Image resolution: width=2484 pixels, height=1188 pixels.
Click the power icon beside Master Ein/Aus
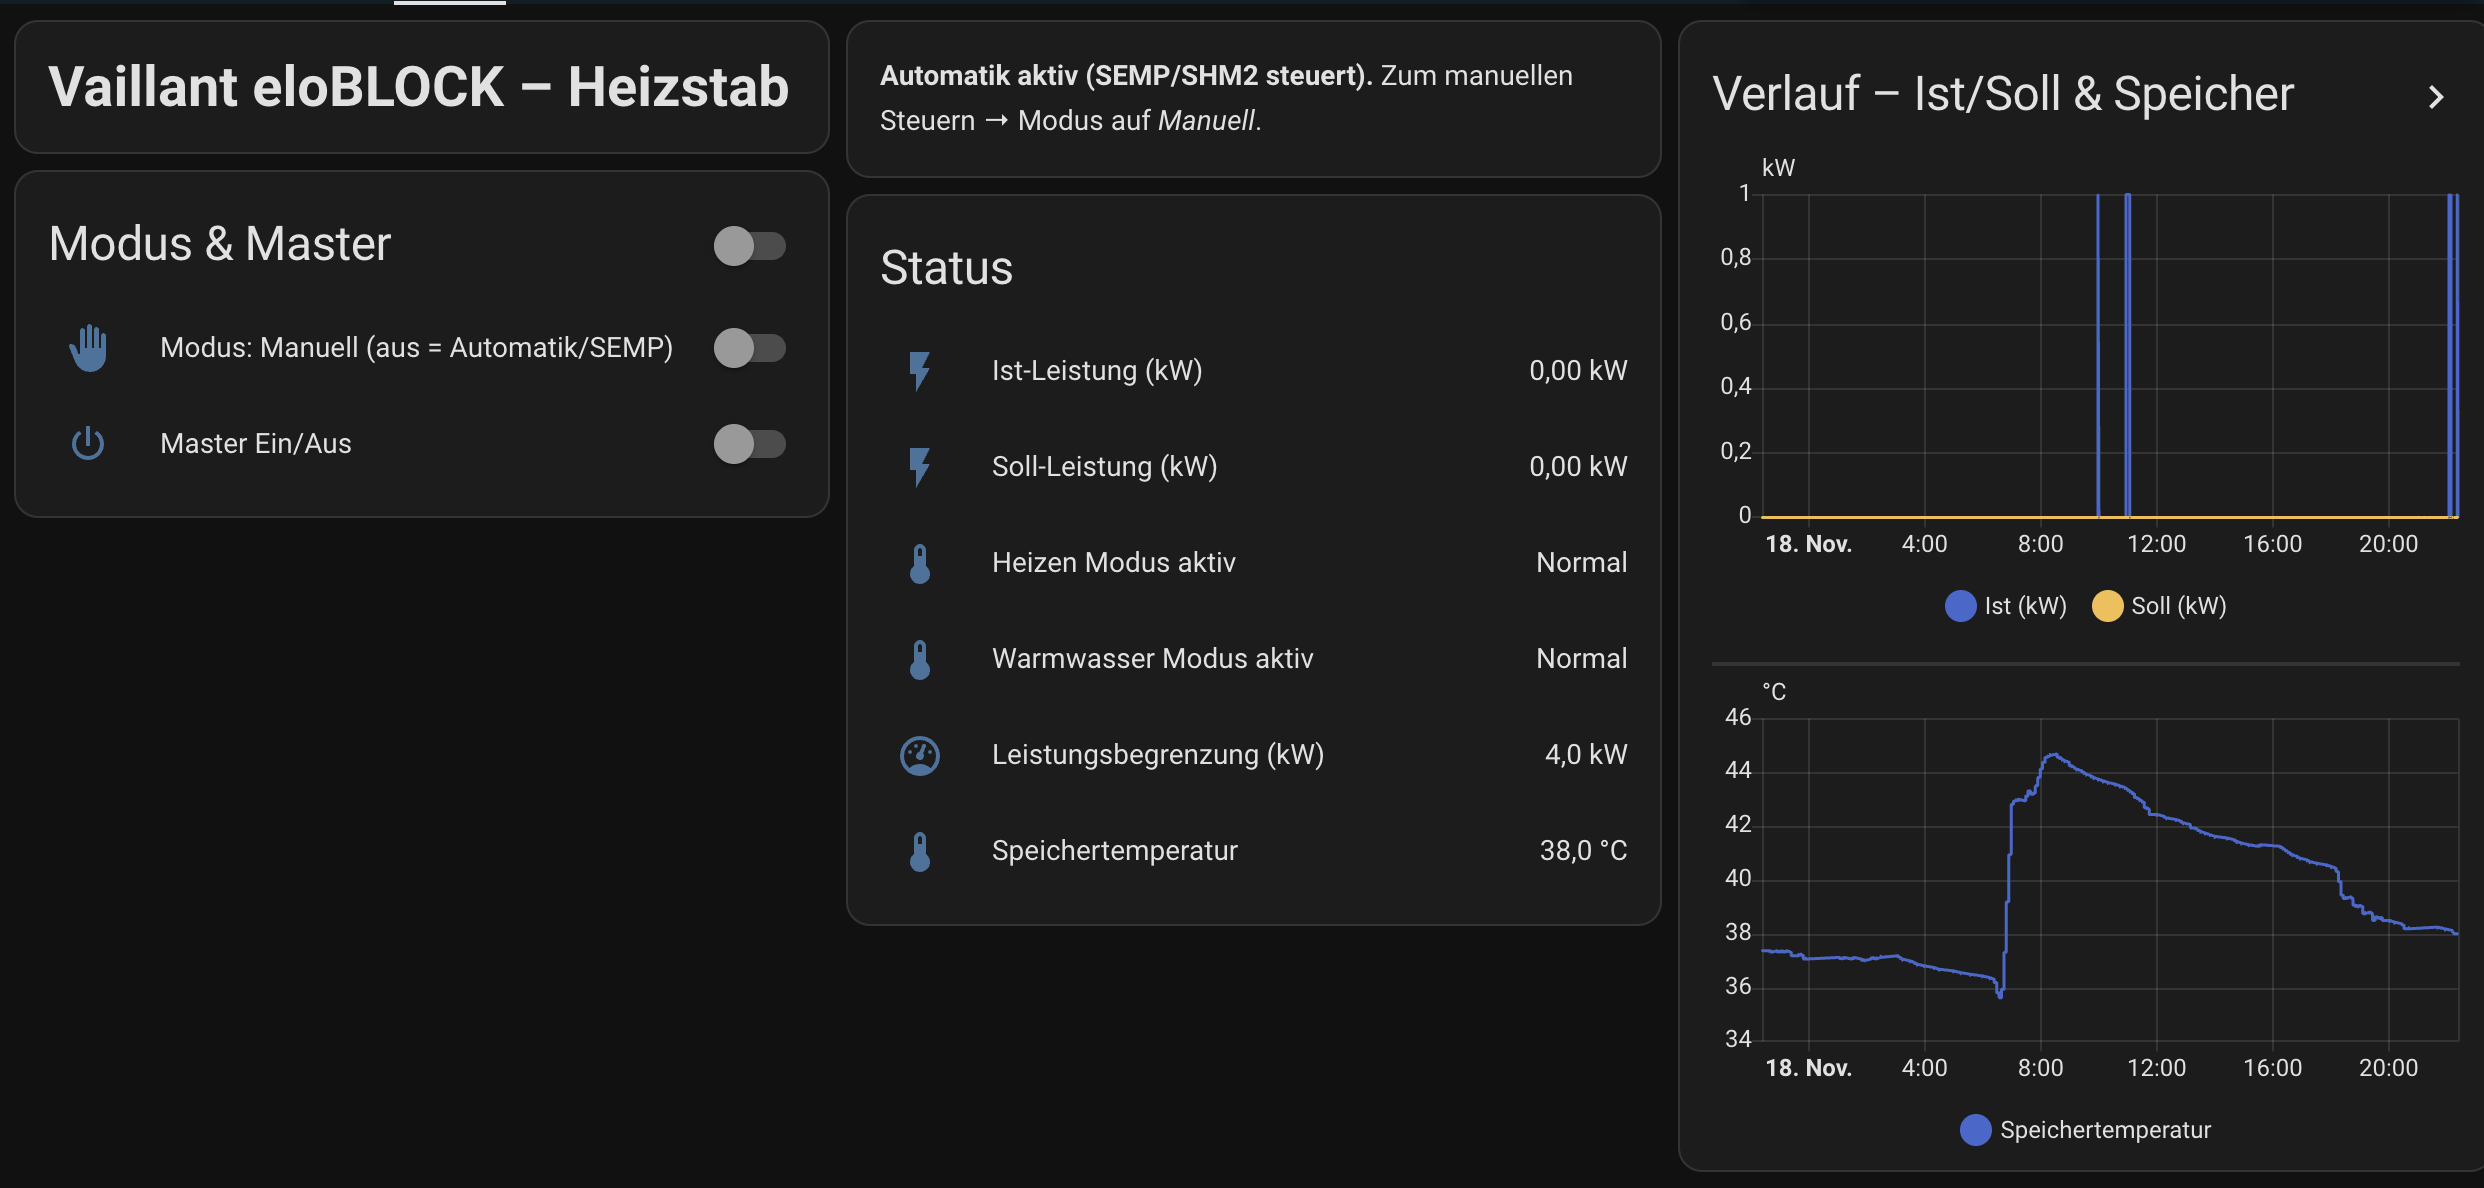88,443
